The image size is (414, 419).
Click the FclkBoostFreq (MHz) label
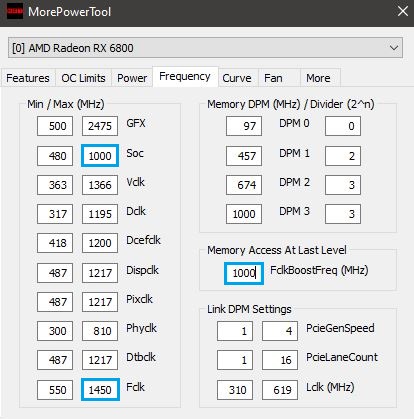pos(319,270)
